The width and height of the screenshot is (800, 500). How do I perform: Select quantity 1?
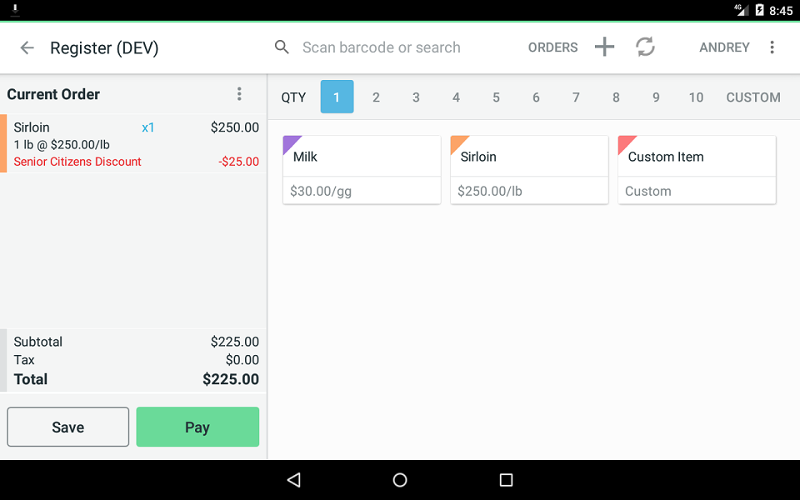click(337, 96)
